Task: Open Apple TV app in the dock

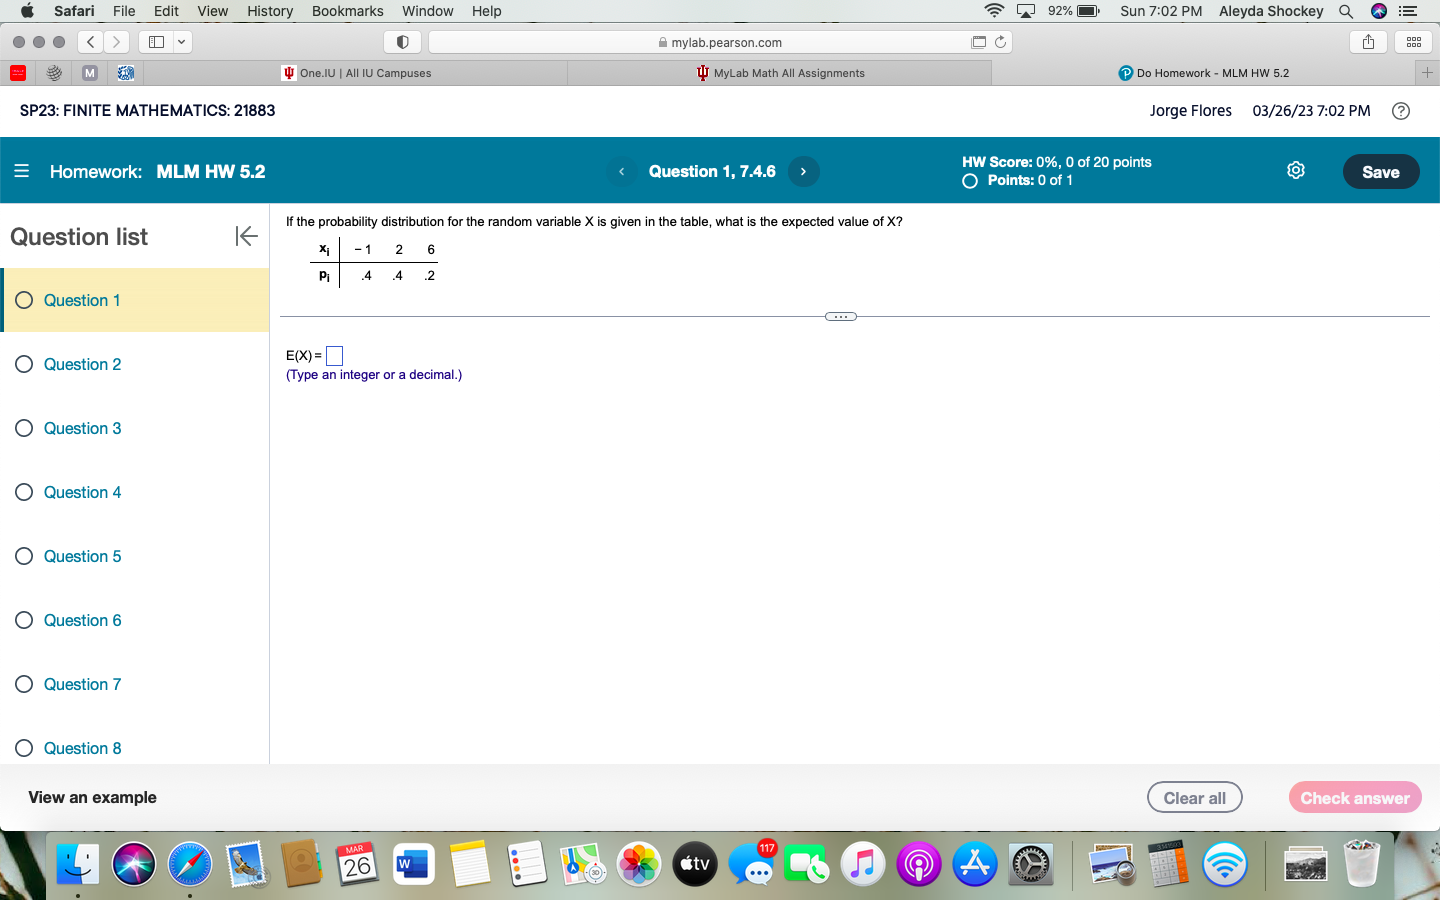Action: click(x=694, y=863)
